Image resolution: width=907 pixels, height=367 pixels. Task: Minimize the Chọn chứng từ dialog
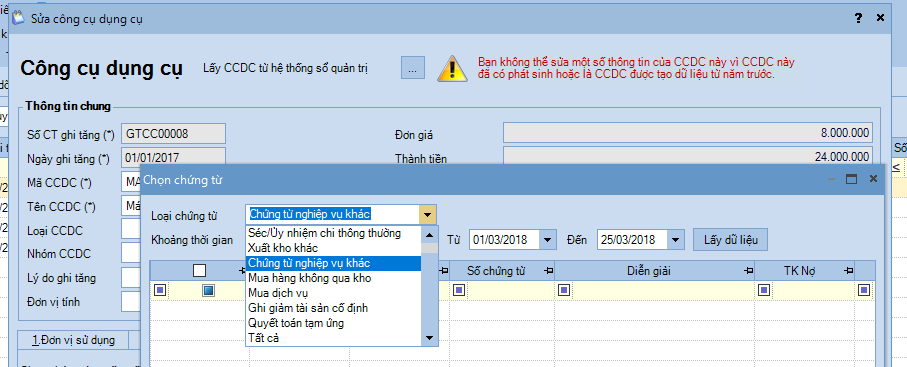coord(831,179)
